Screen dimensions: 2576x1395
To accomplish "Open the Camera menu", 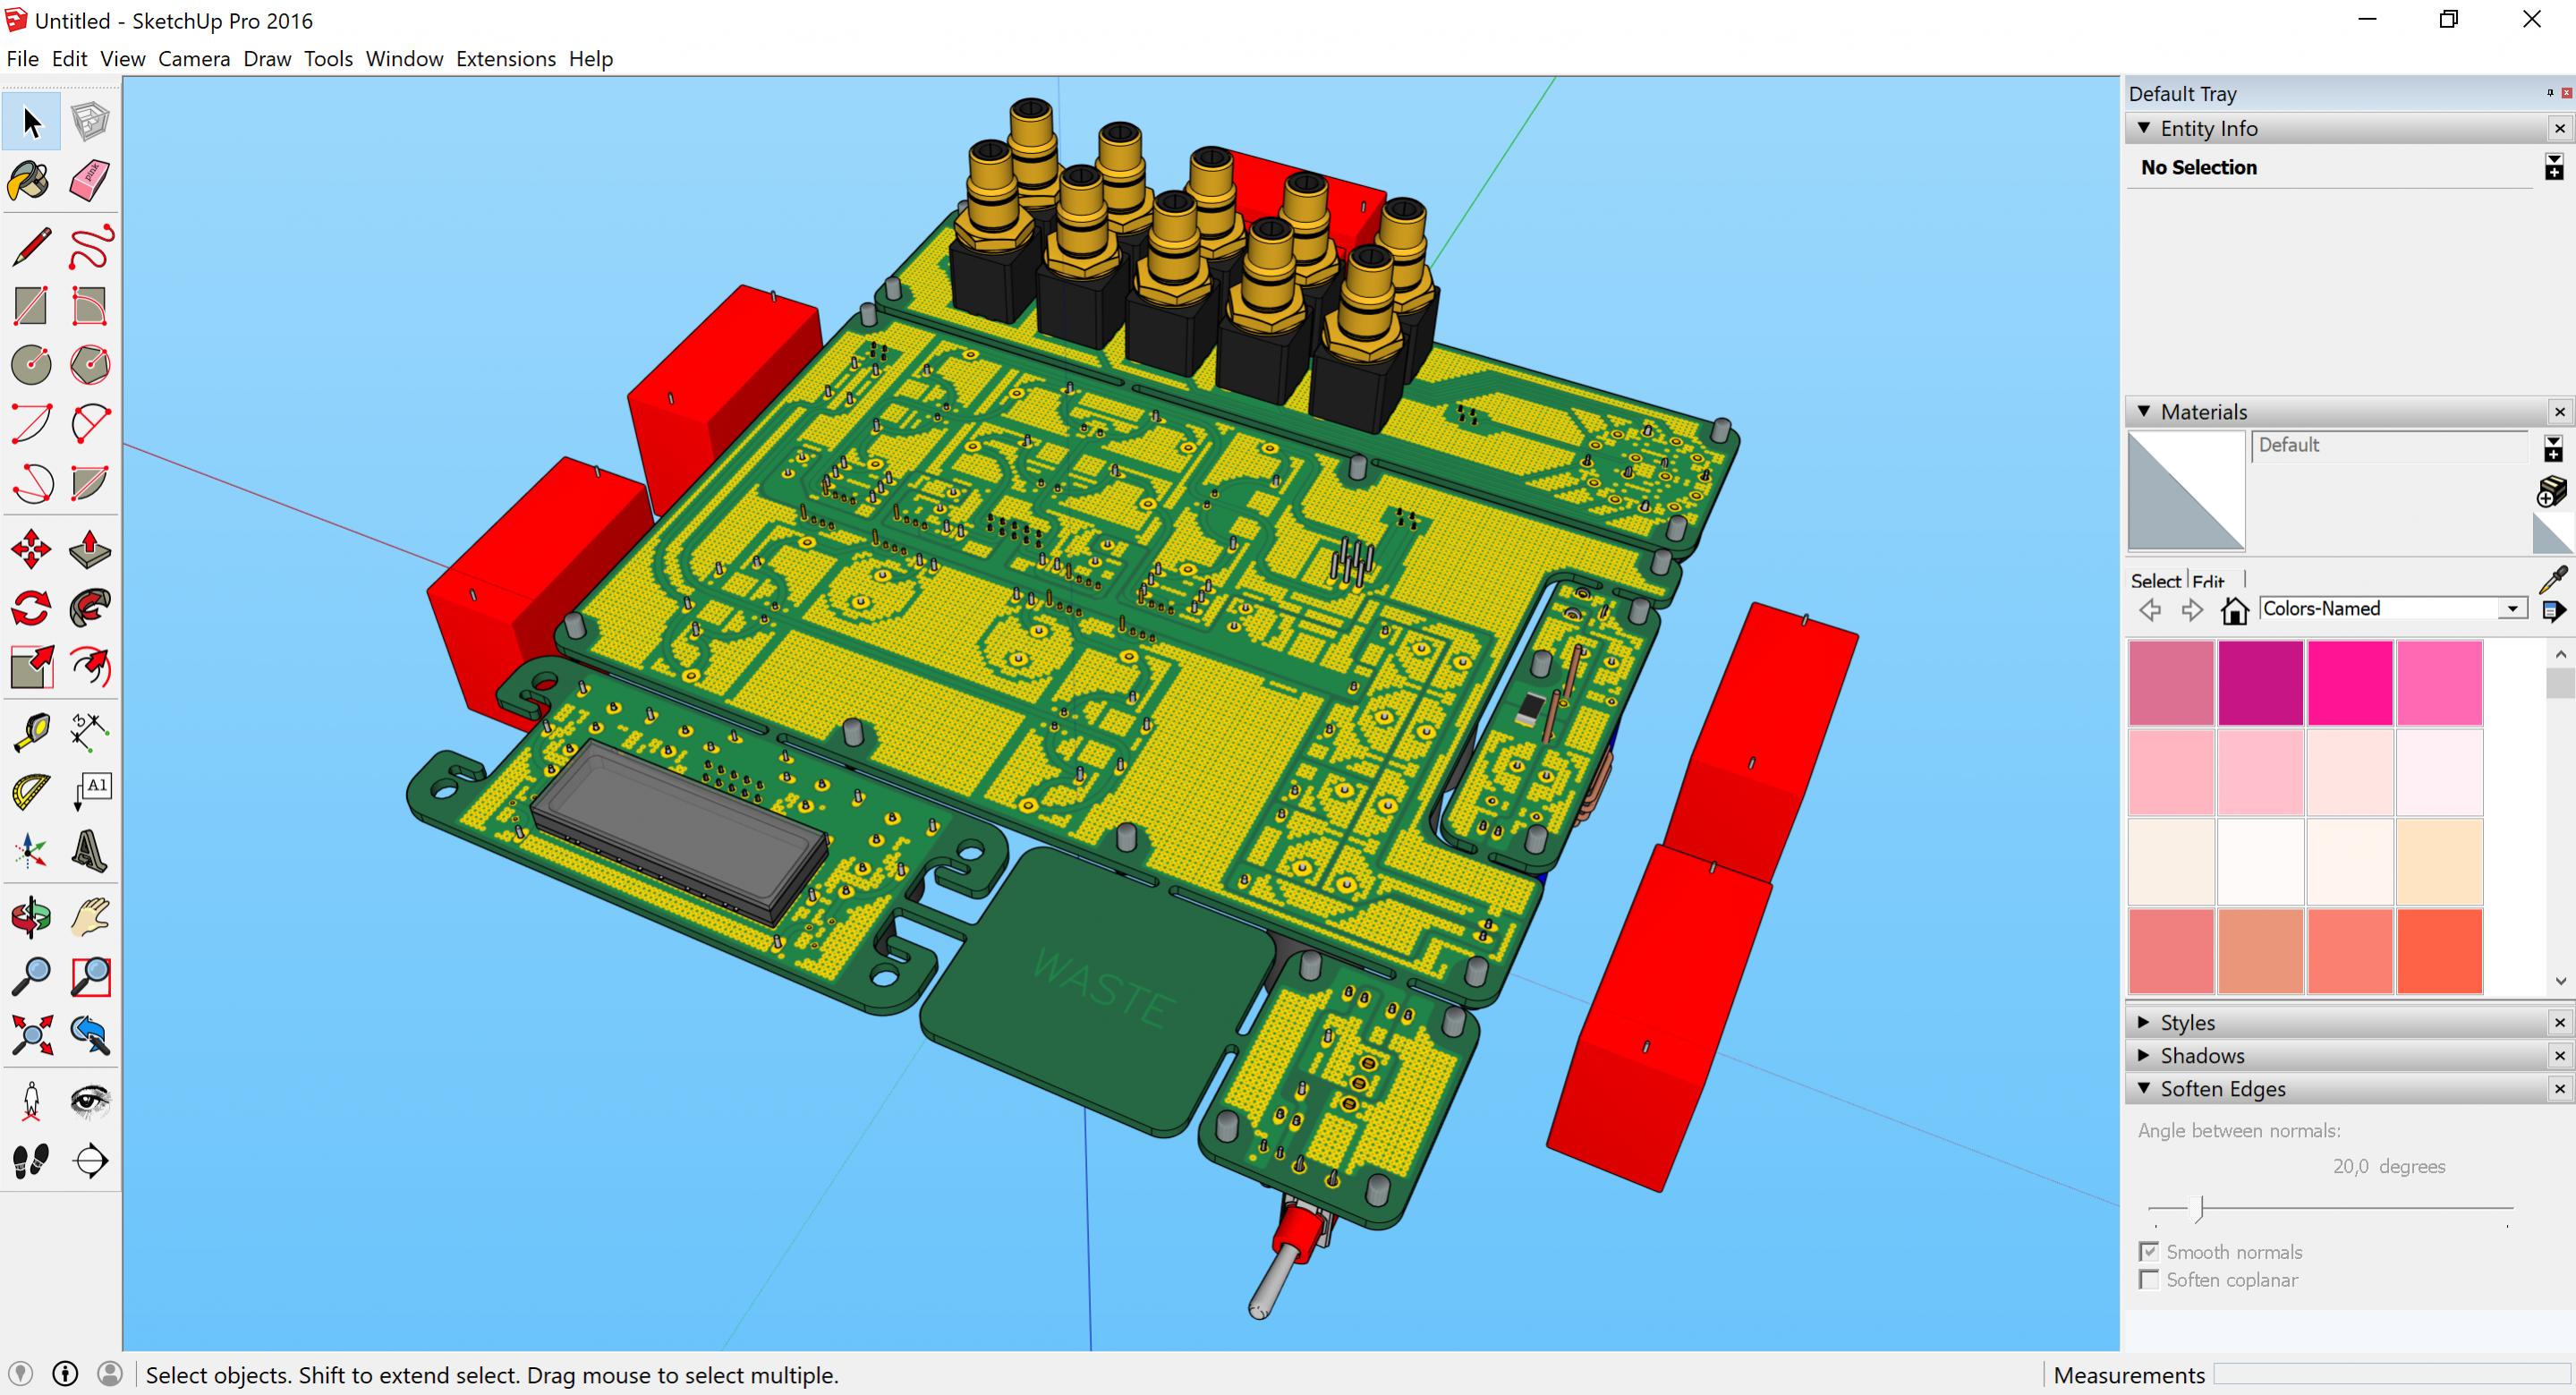I will 194,59.
